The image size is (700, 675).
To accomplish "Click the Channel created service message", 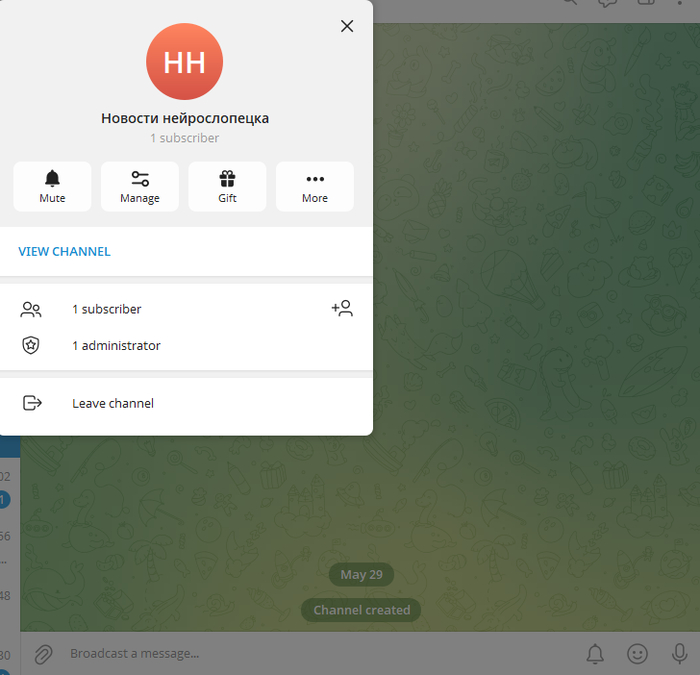I will click(362, 610).
